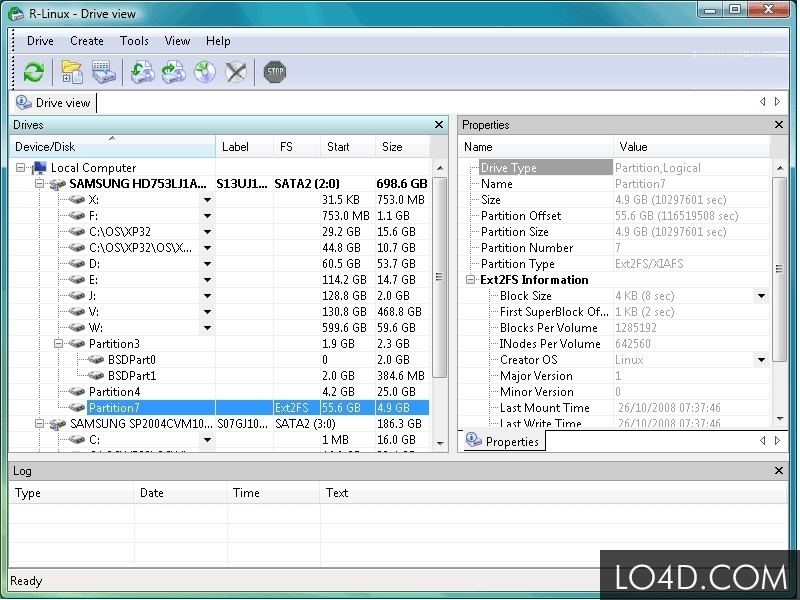This screenshot has width=800, height=600.
Task: Open the Tools menu
Action: (x=134, y=41)
